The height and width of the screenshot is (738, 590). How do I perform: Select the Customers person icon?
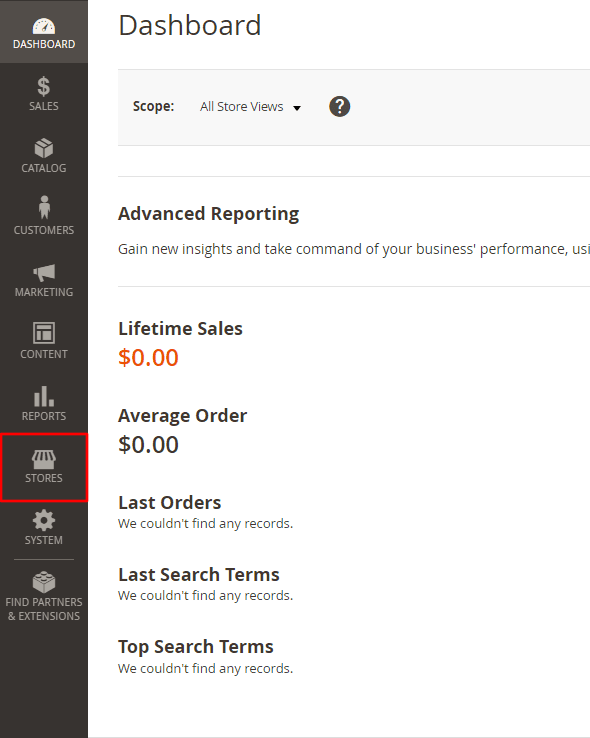pyautogui.click(x=44, y=208)
